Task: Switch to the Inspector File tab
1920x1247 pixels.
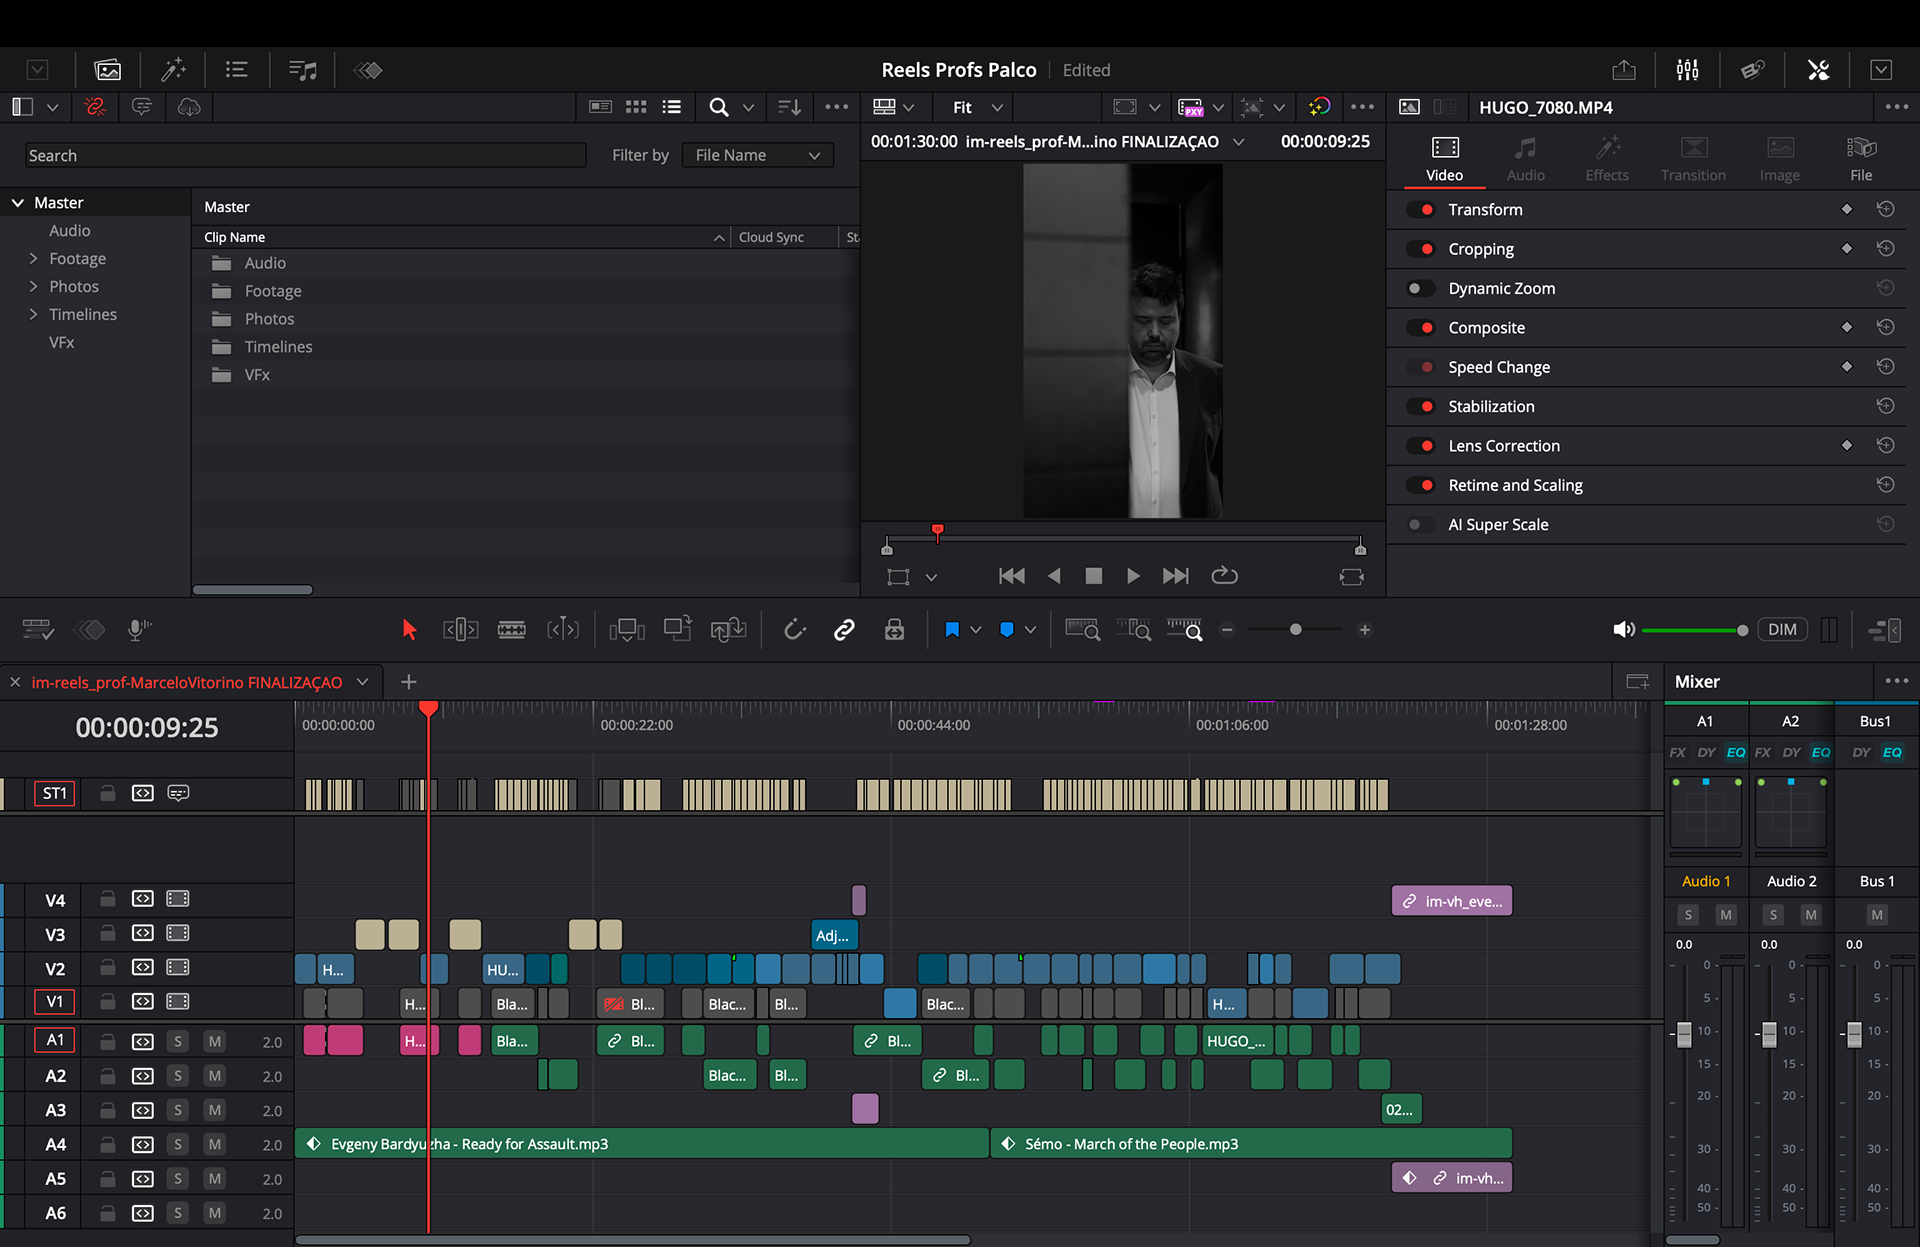Action: tap(1861, 159)
